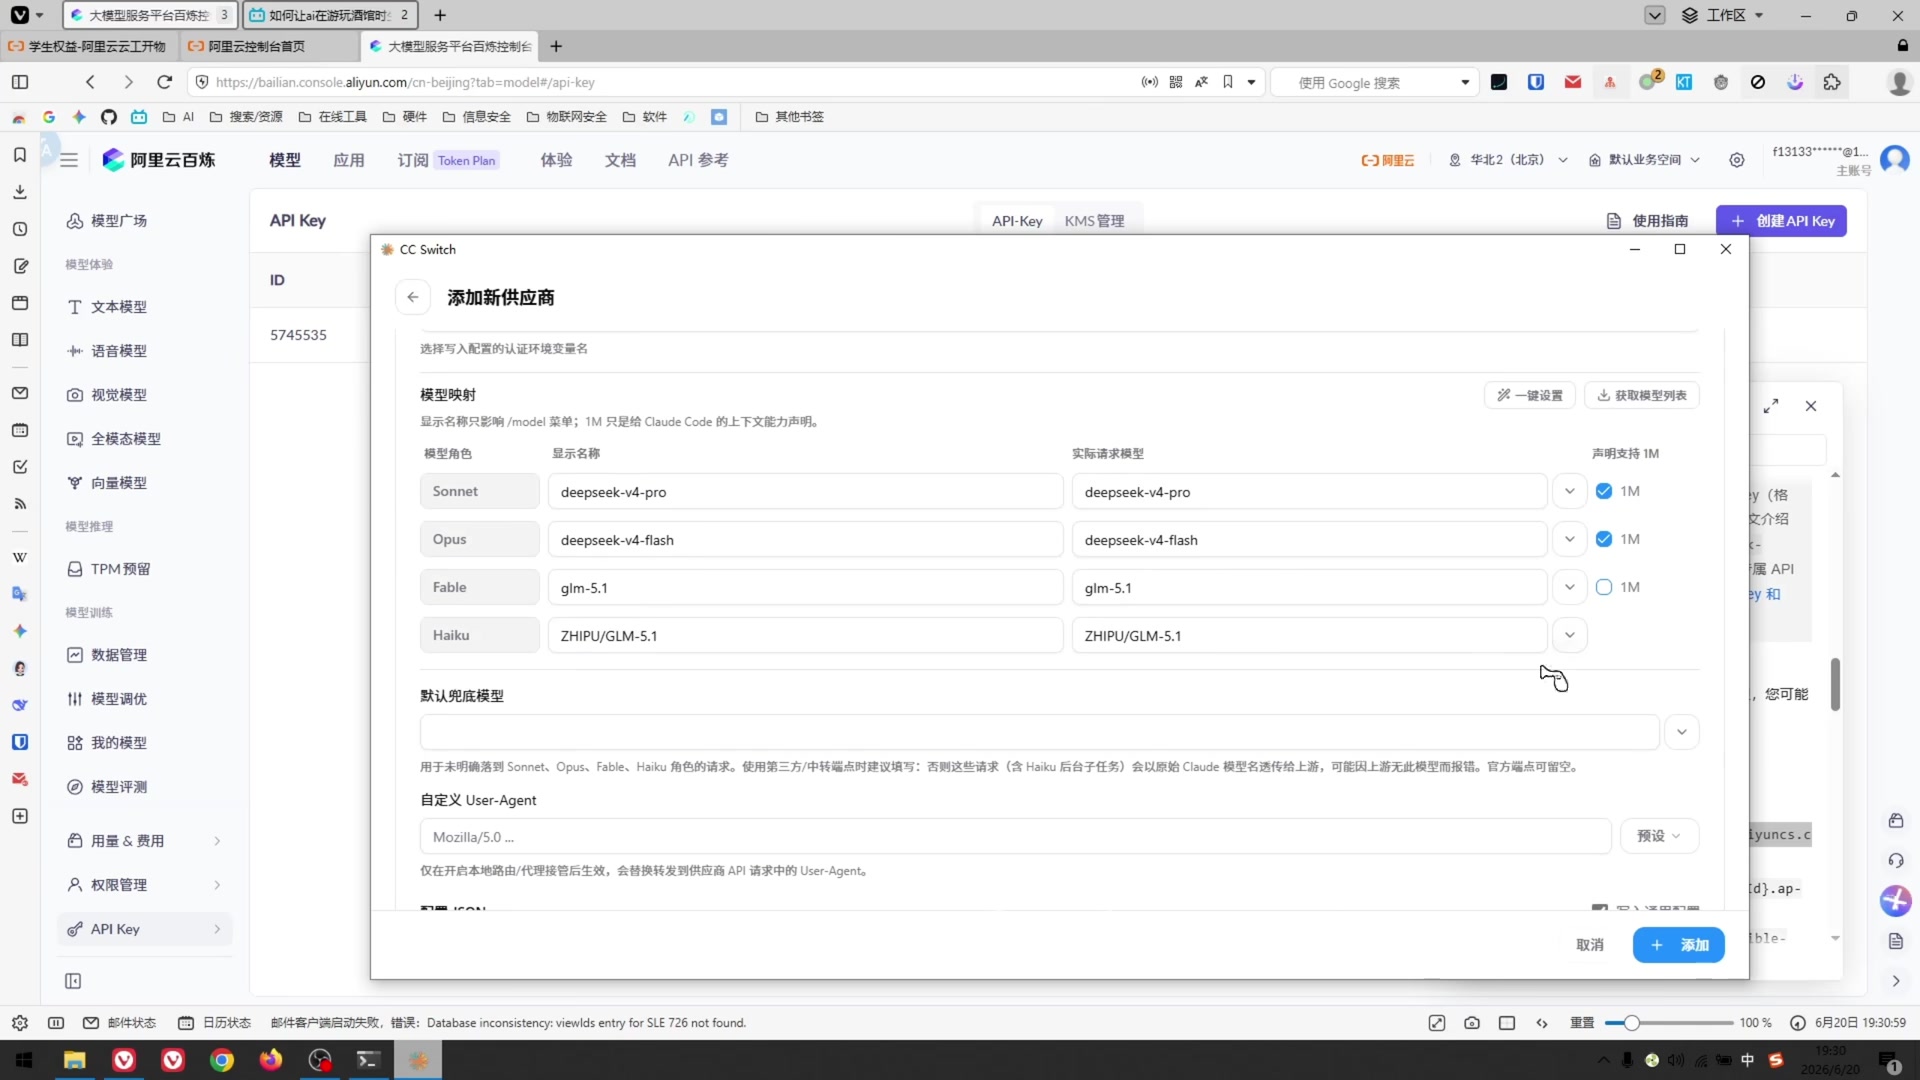1920x1080 pixels.
Task: Click 获取模型列表 to fetch models
Action: (1642, 395)
